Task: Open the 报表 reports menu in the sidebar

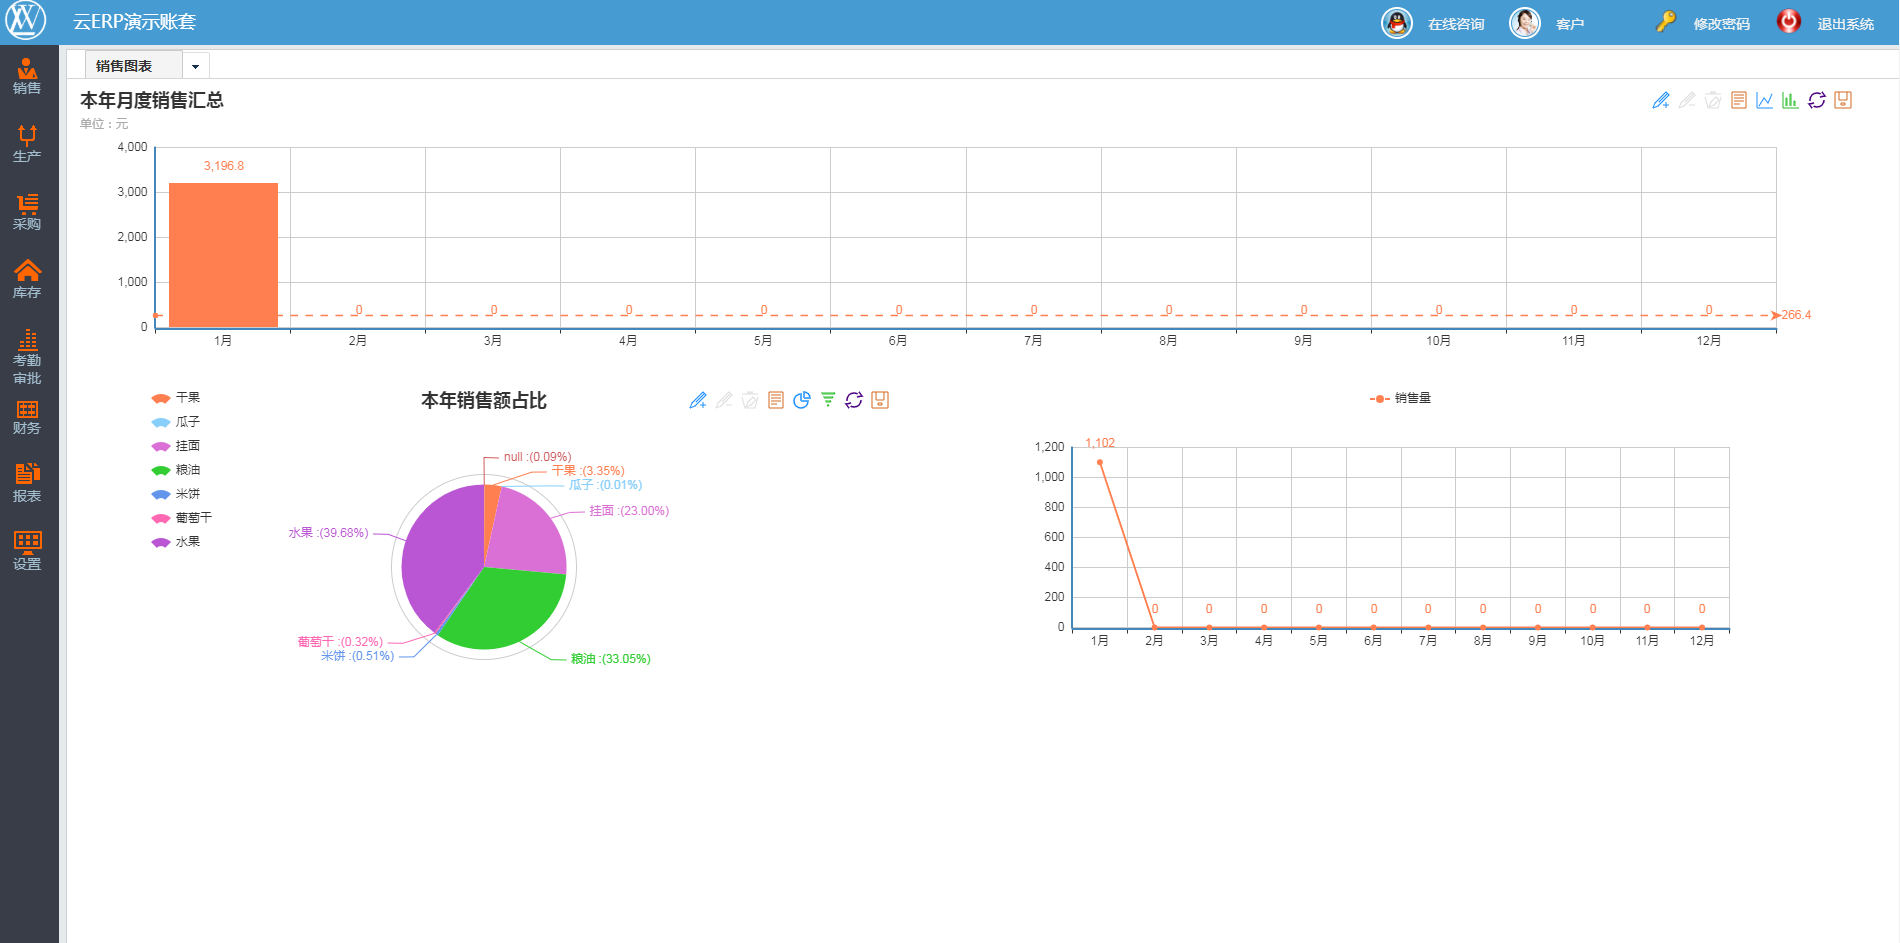Action: pyautogui.click(x=27, y=483)
